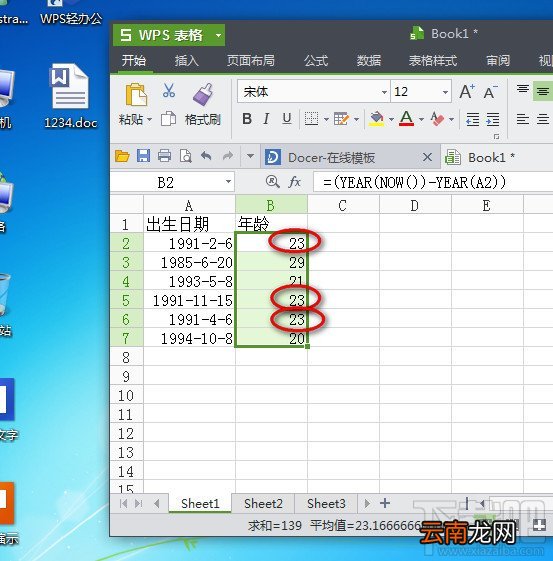Screen dimensions: 553x561
Task: Switch to Sheet2 tab
Action: pyautogui.click(x=263, y=503)
